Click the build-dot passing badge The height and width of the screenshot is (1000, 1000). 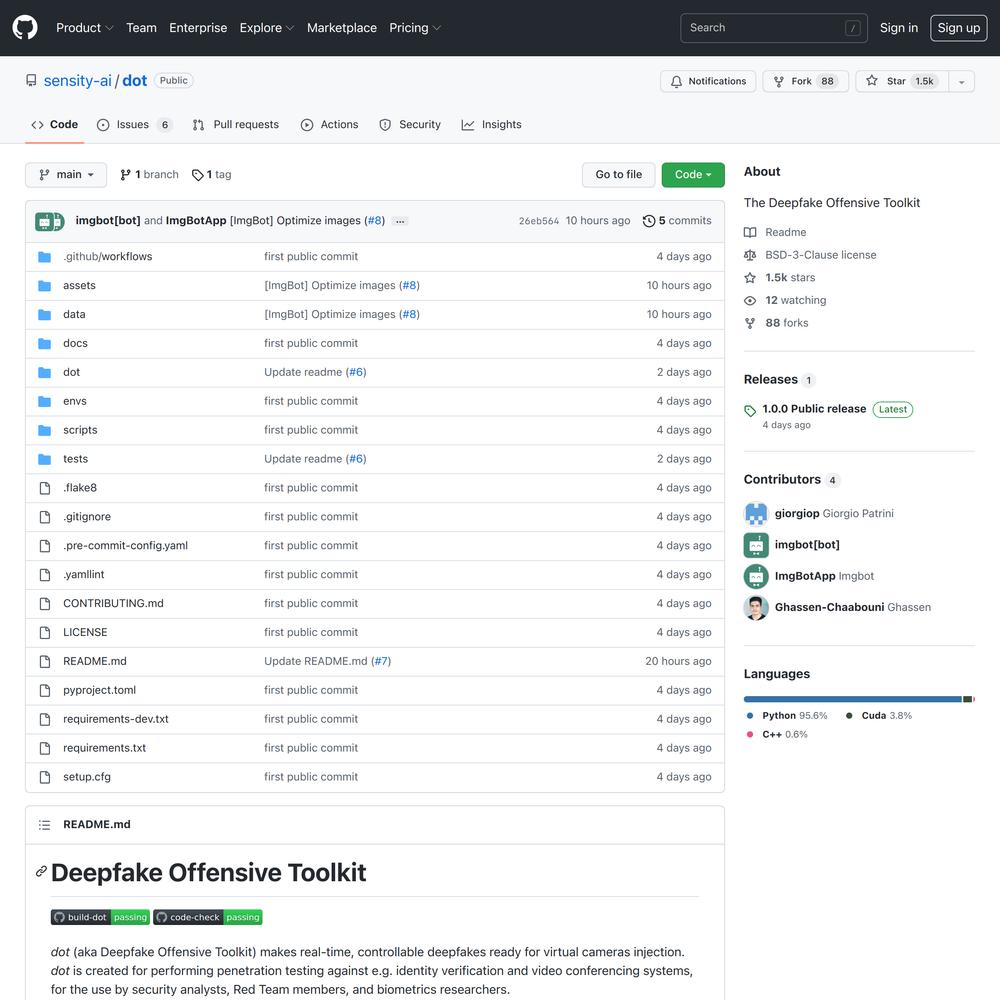tap(100, 917)
